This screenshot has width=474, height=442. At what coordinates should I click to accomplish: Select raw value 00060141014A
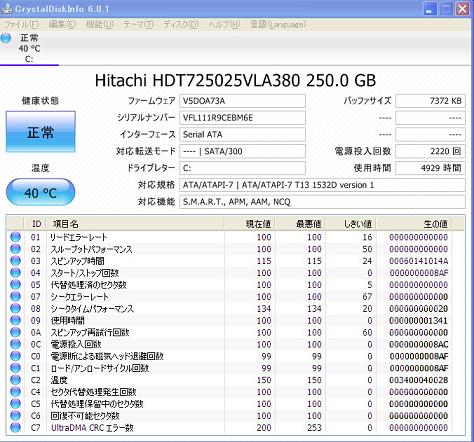[419, 261]
